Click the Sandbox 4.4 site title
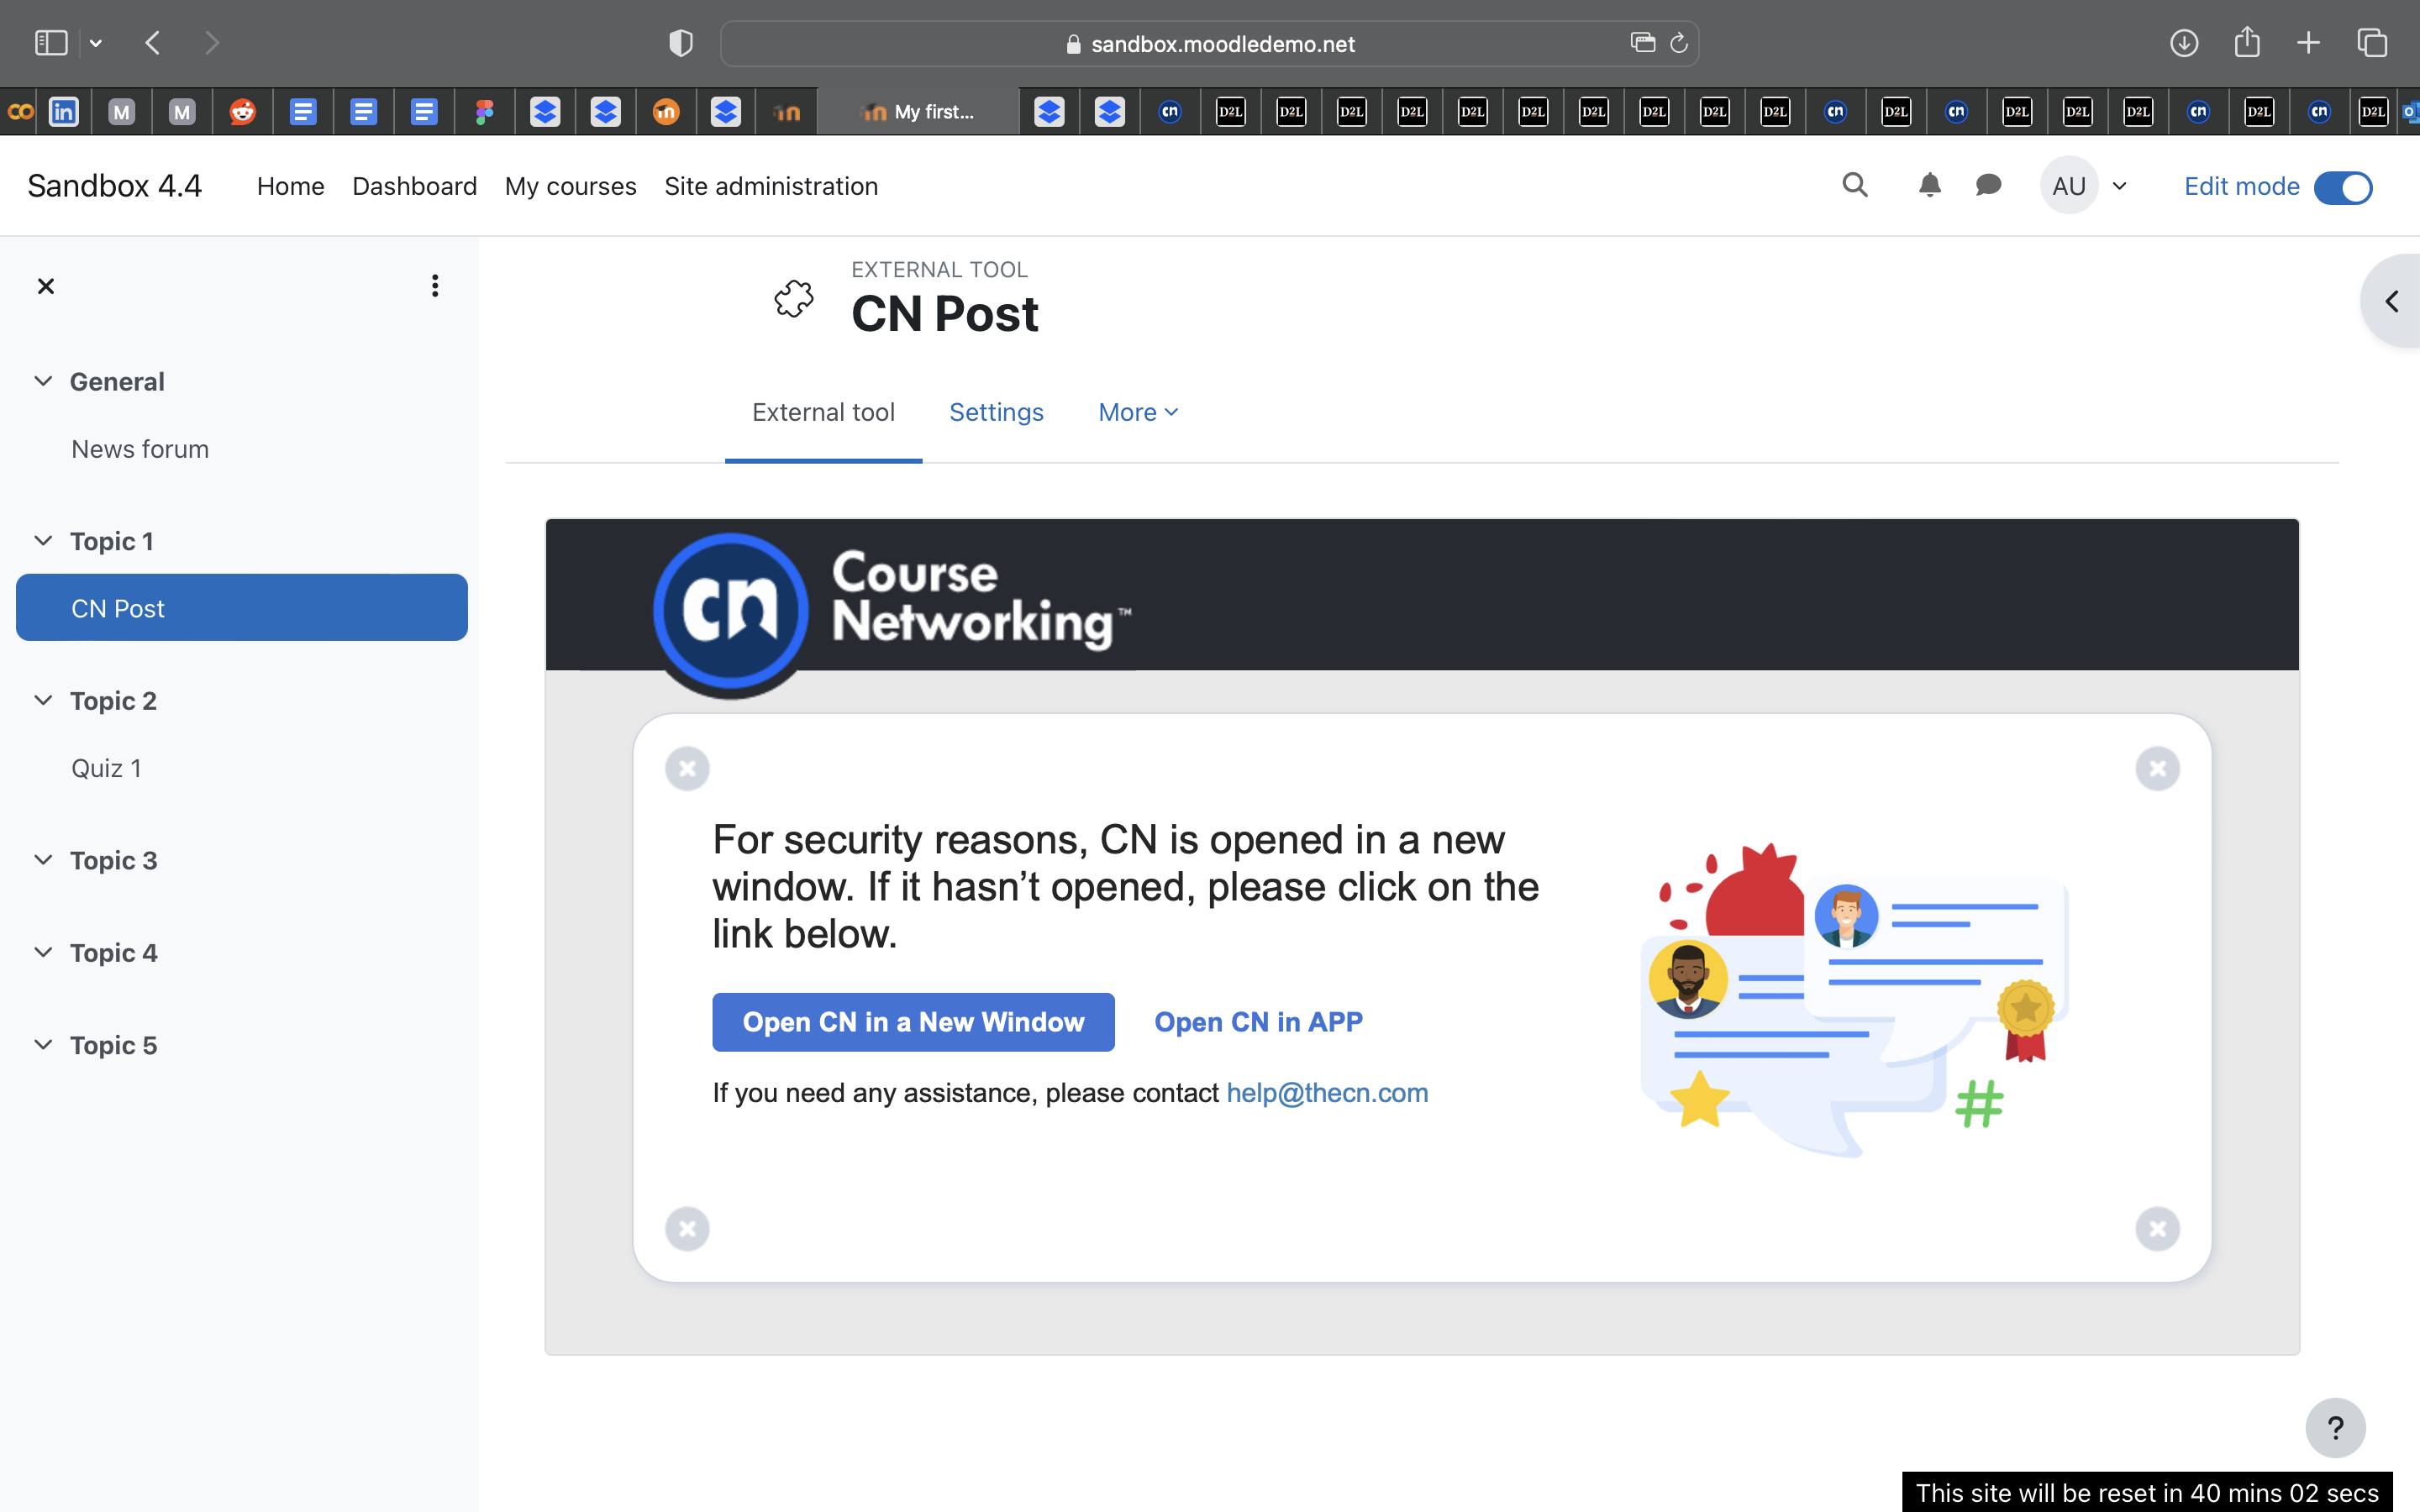 114,186
